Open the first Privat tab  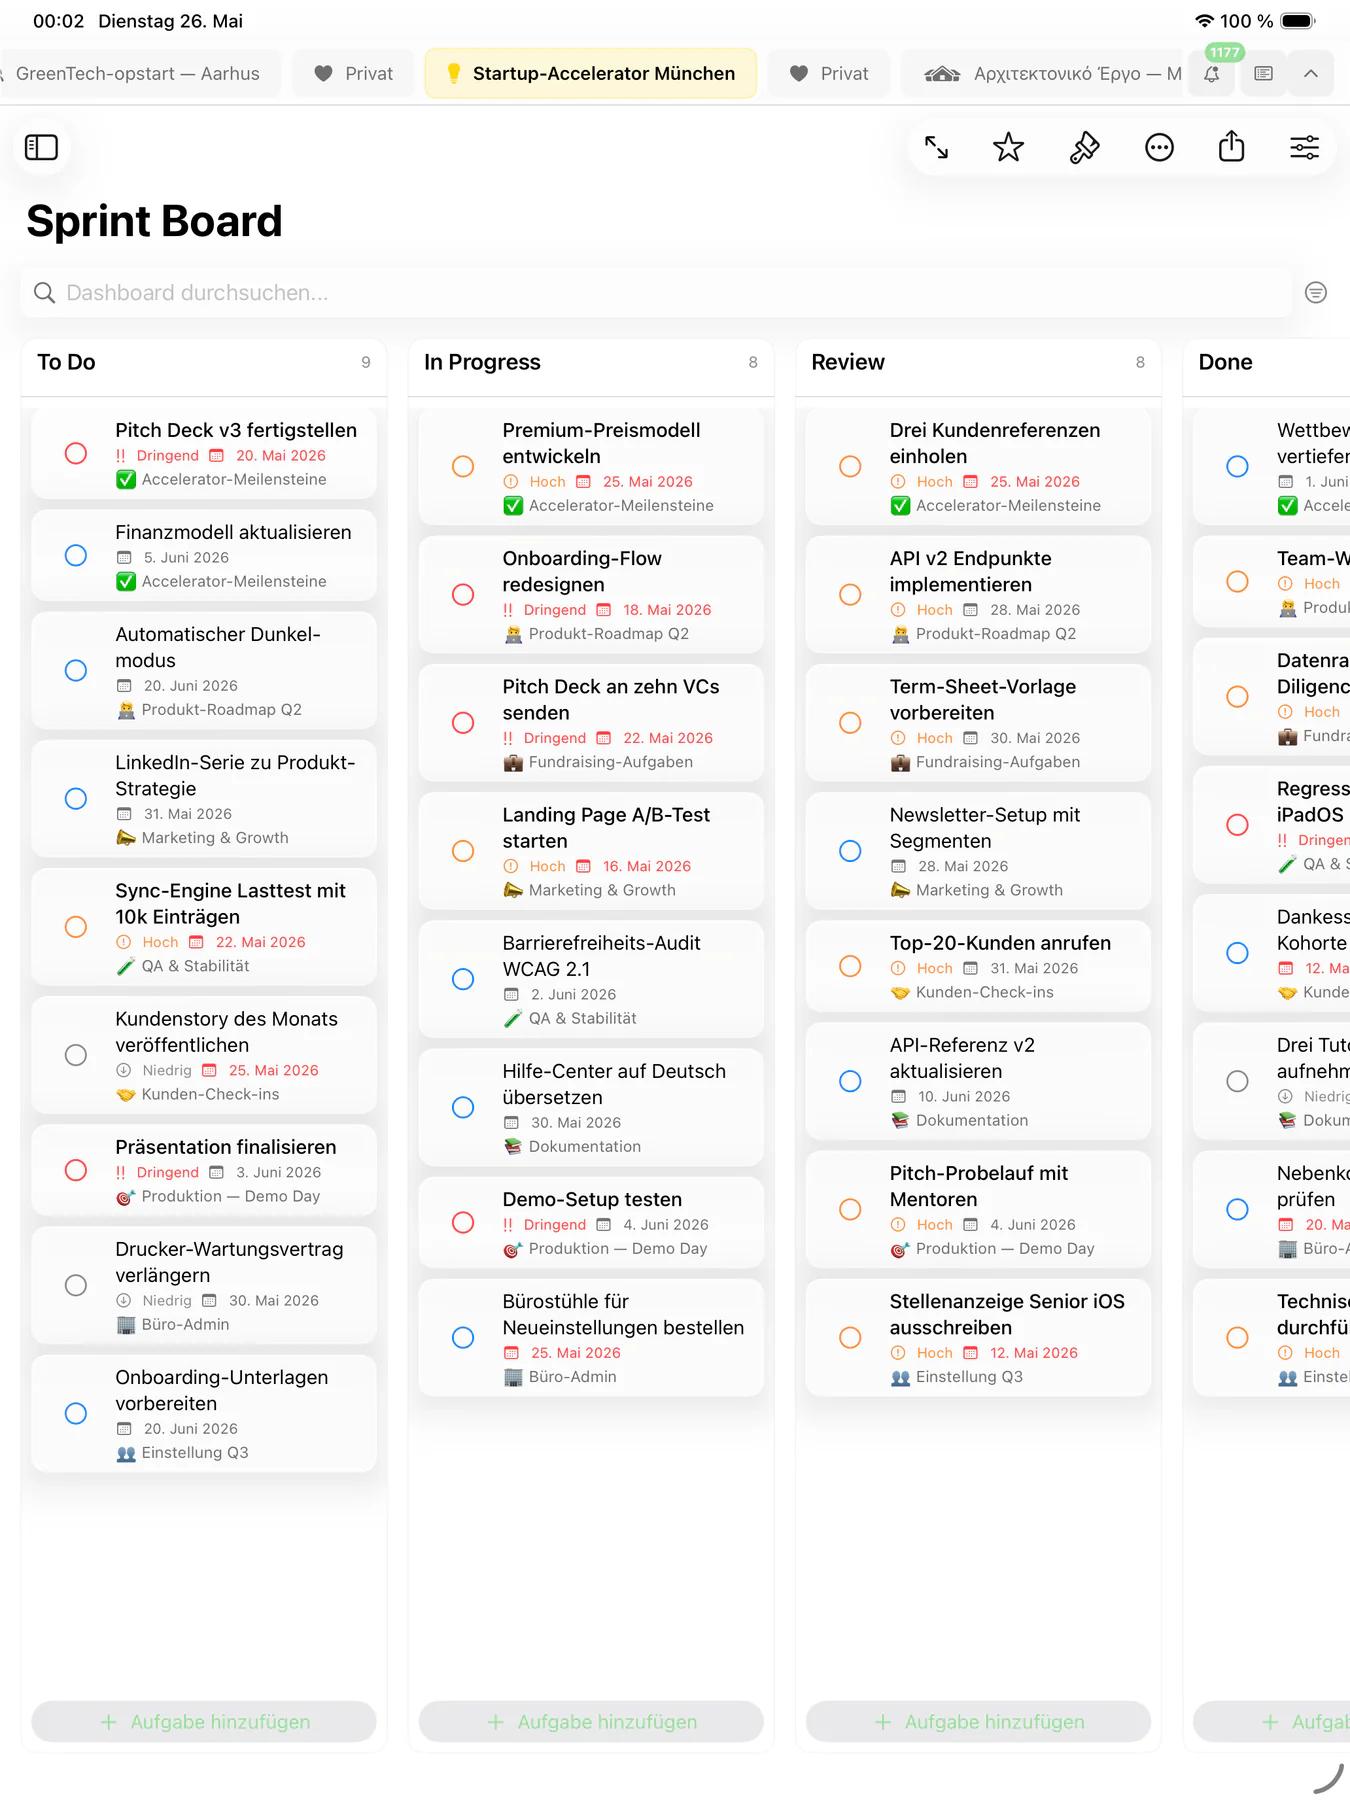click(353, 73)
